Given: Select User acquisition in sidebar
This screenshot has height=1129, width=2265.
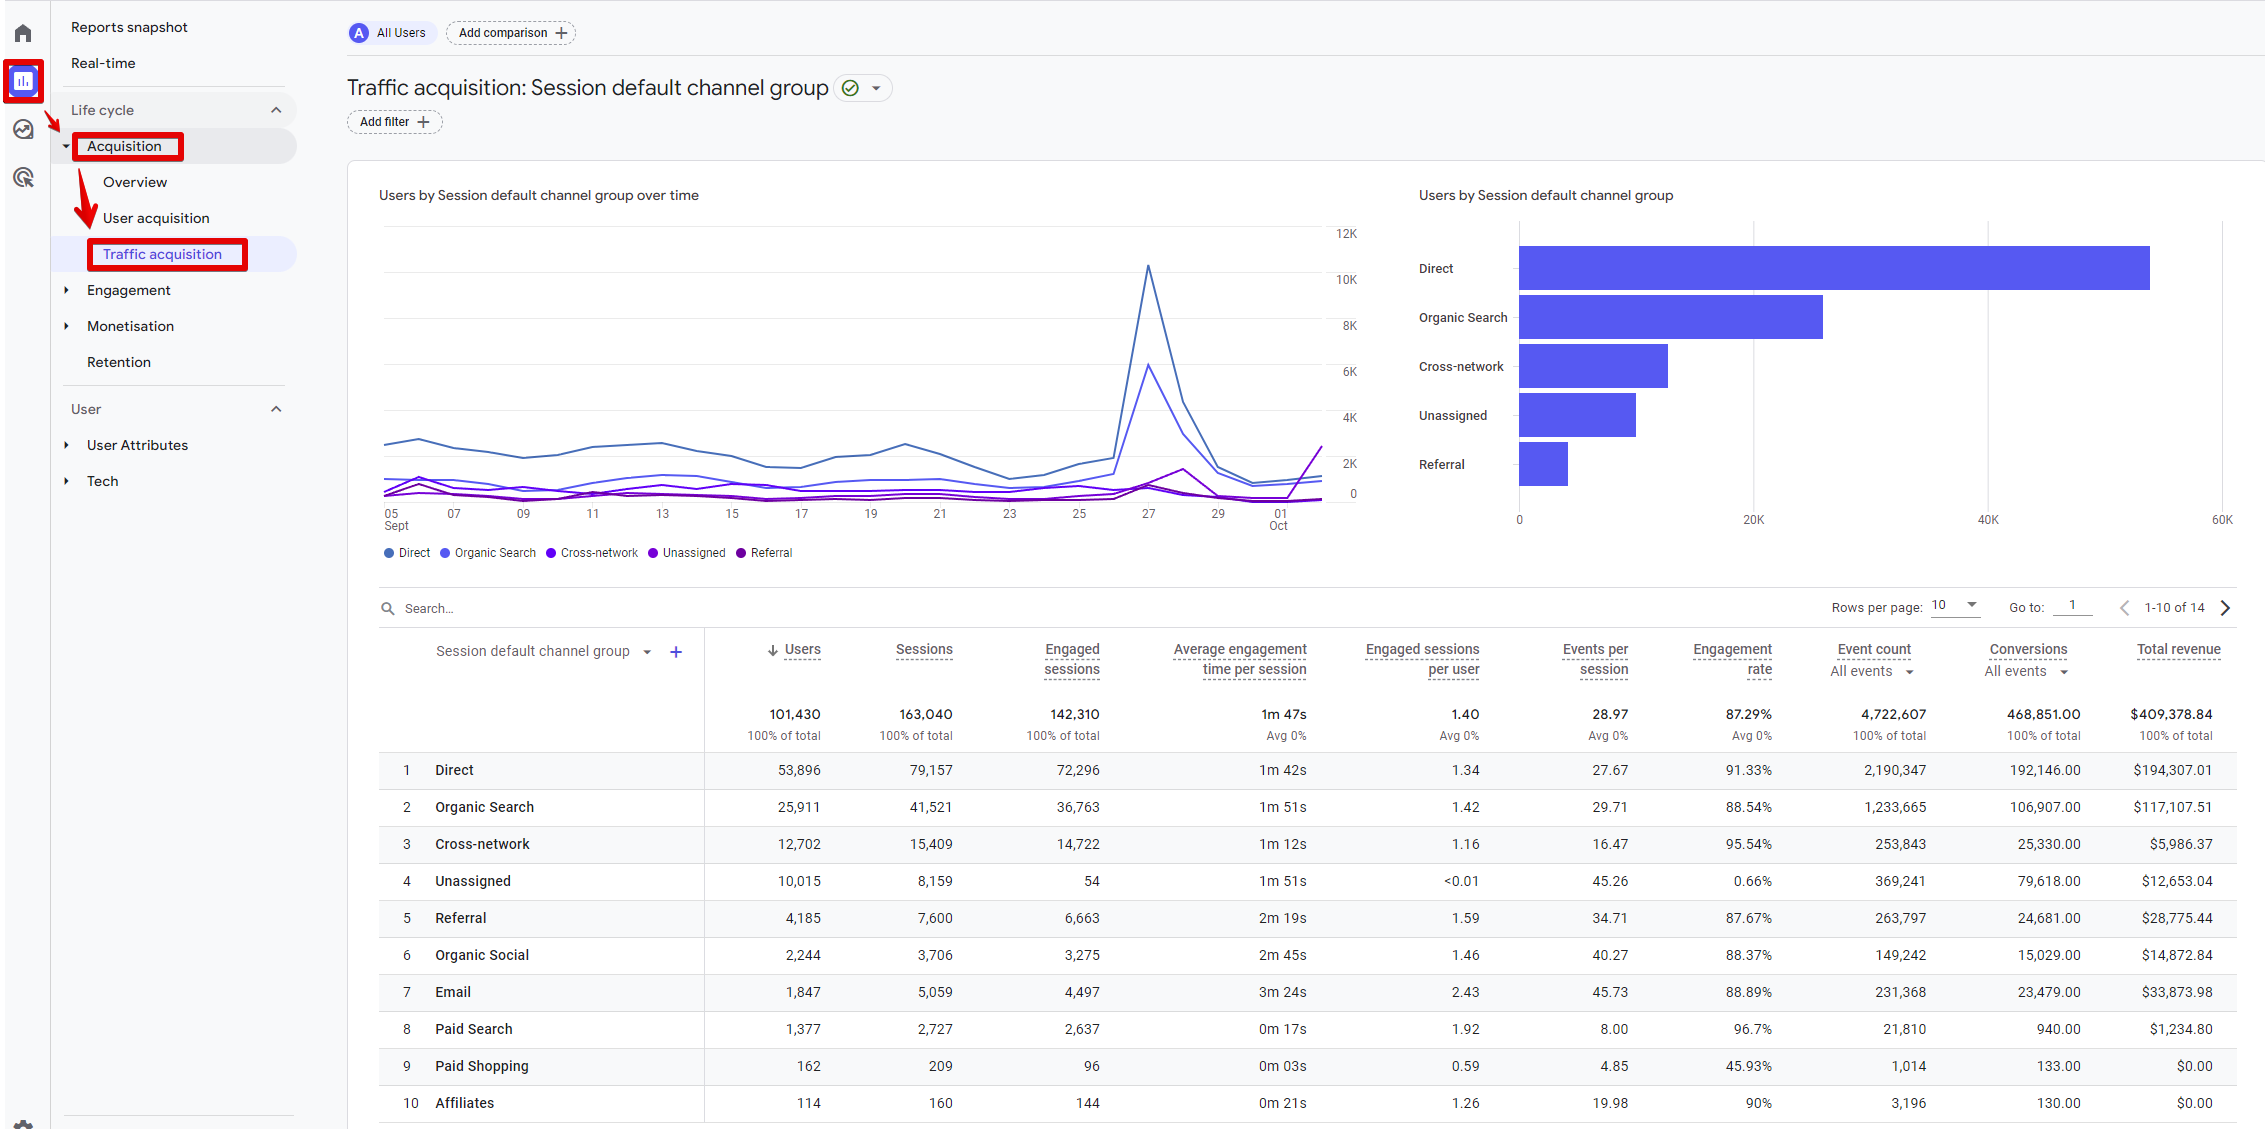Looking at the screenshot, I should pyautogui.click(x=155, y=218).
